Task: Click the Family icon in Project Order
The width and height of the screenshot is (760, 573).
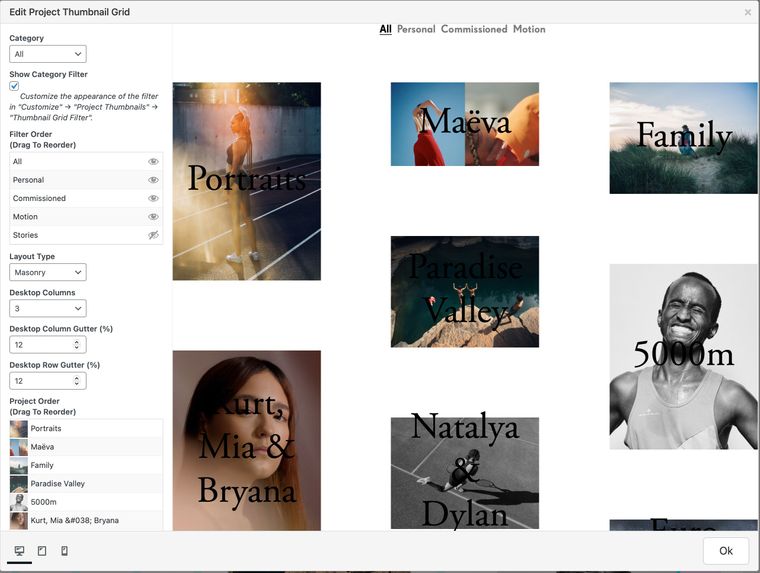Action: pos(19,466)
